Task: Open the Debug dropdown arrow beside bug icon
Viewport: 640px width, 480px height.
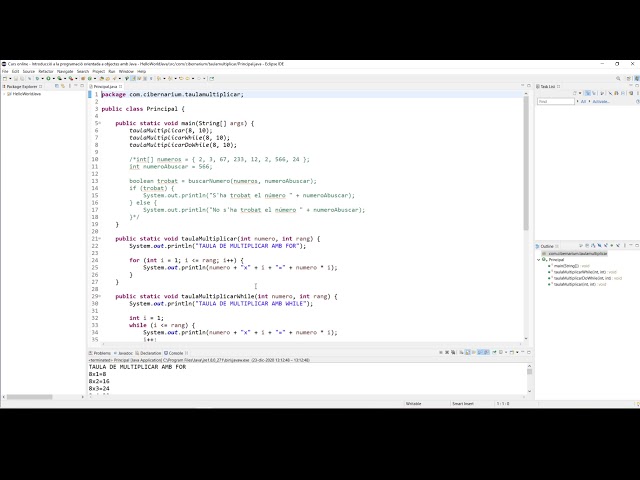Action: [x=42, y=78]
